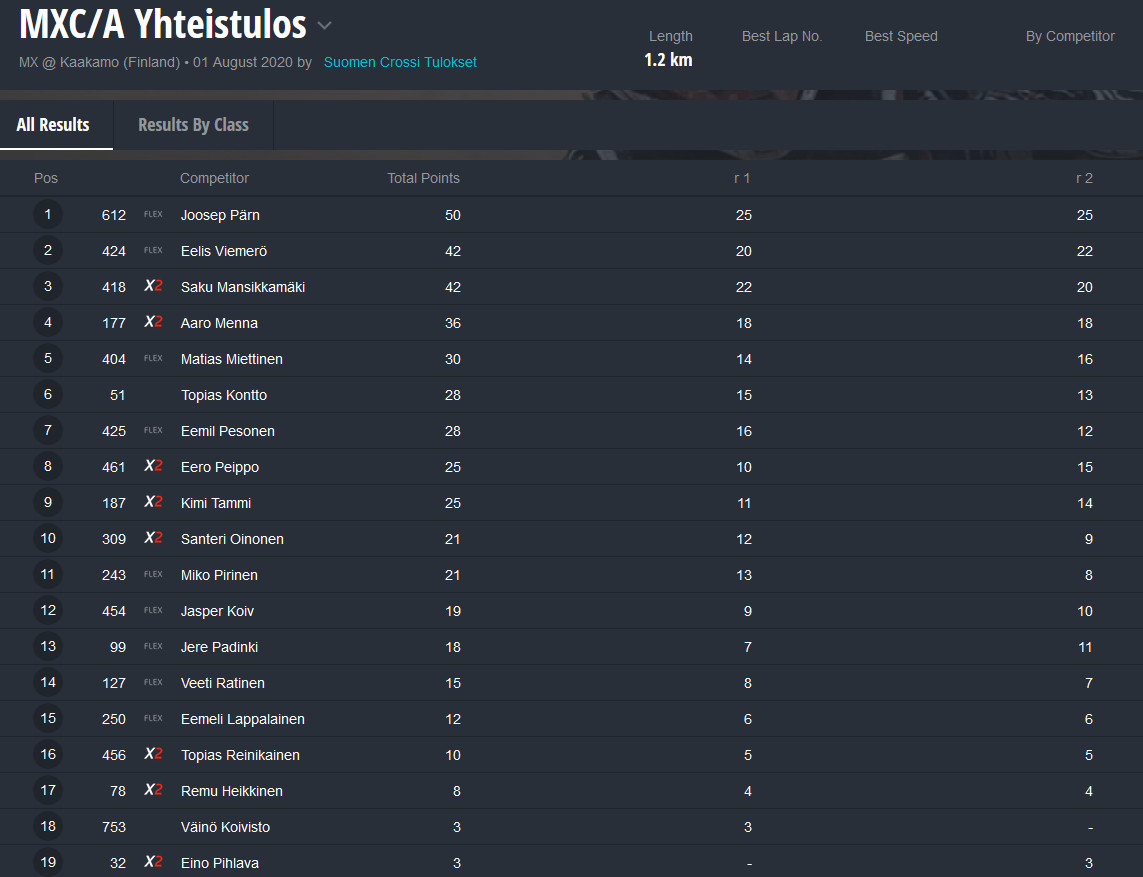This screenshot has width=1143, height=877.
Task: Click the r 2 column header
Action: click(x=1084, y=179)
